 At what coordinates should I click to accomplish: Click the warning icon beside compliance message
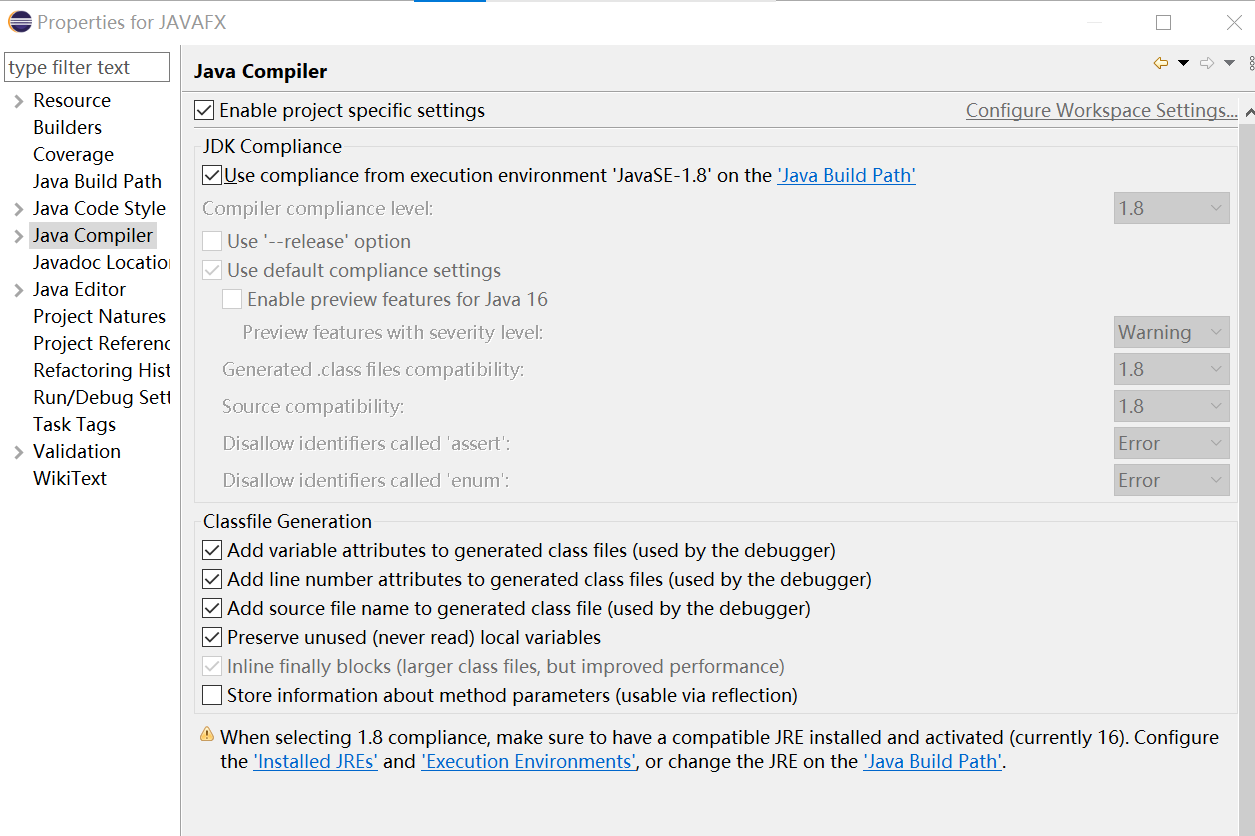(x=207, y=735)
